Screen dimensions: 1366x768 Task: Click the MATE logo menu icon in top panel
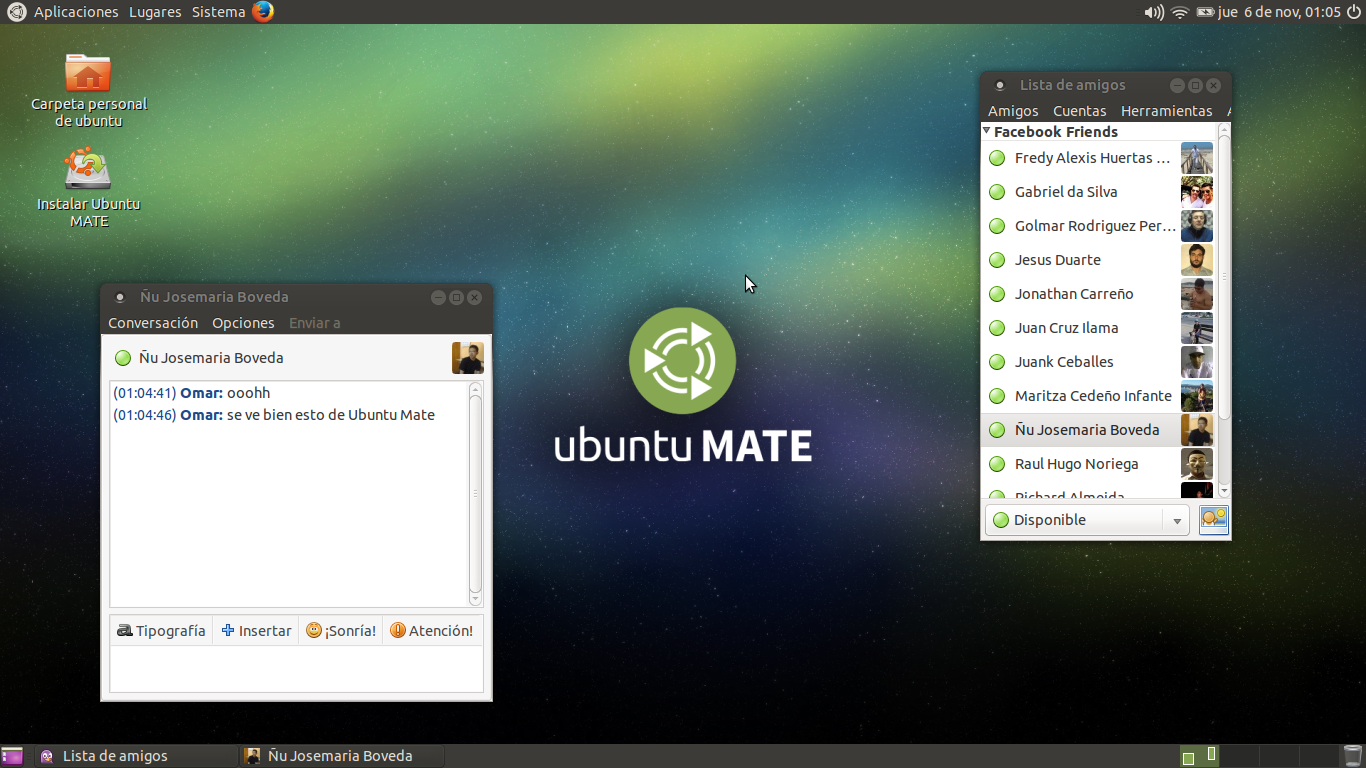pyautogui.click(x=16, y=12)
